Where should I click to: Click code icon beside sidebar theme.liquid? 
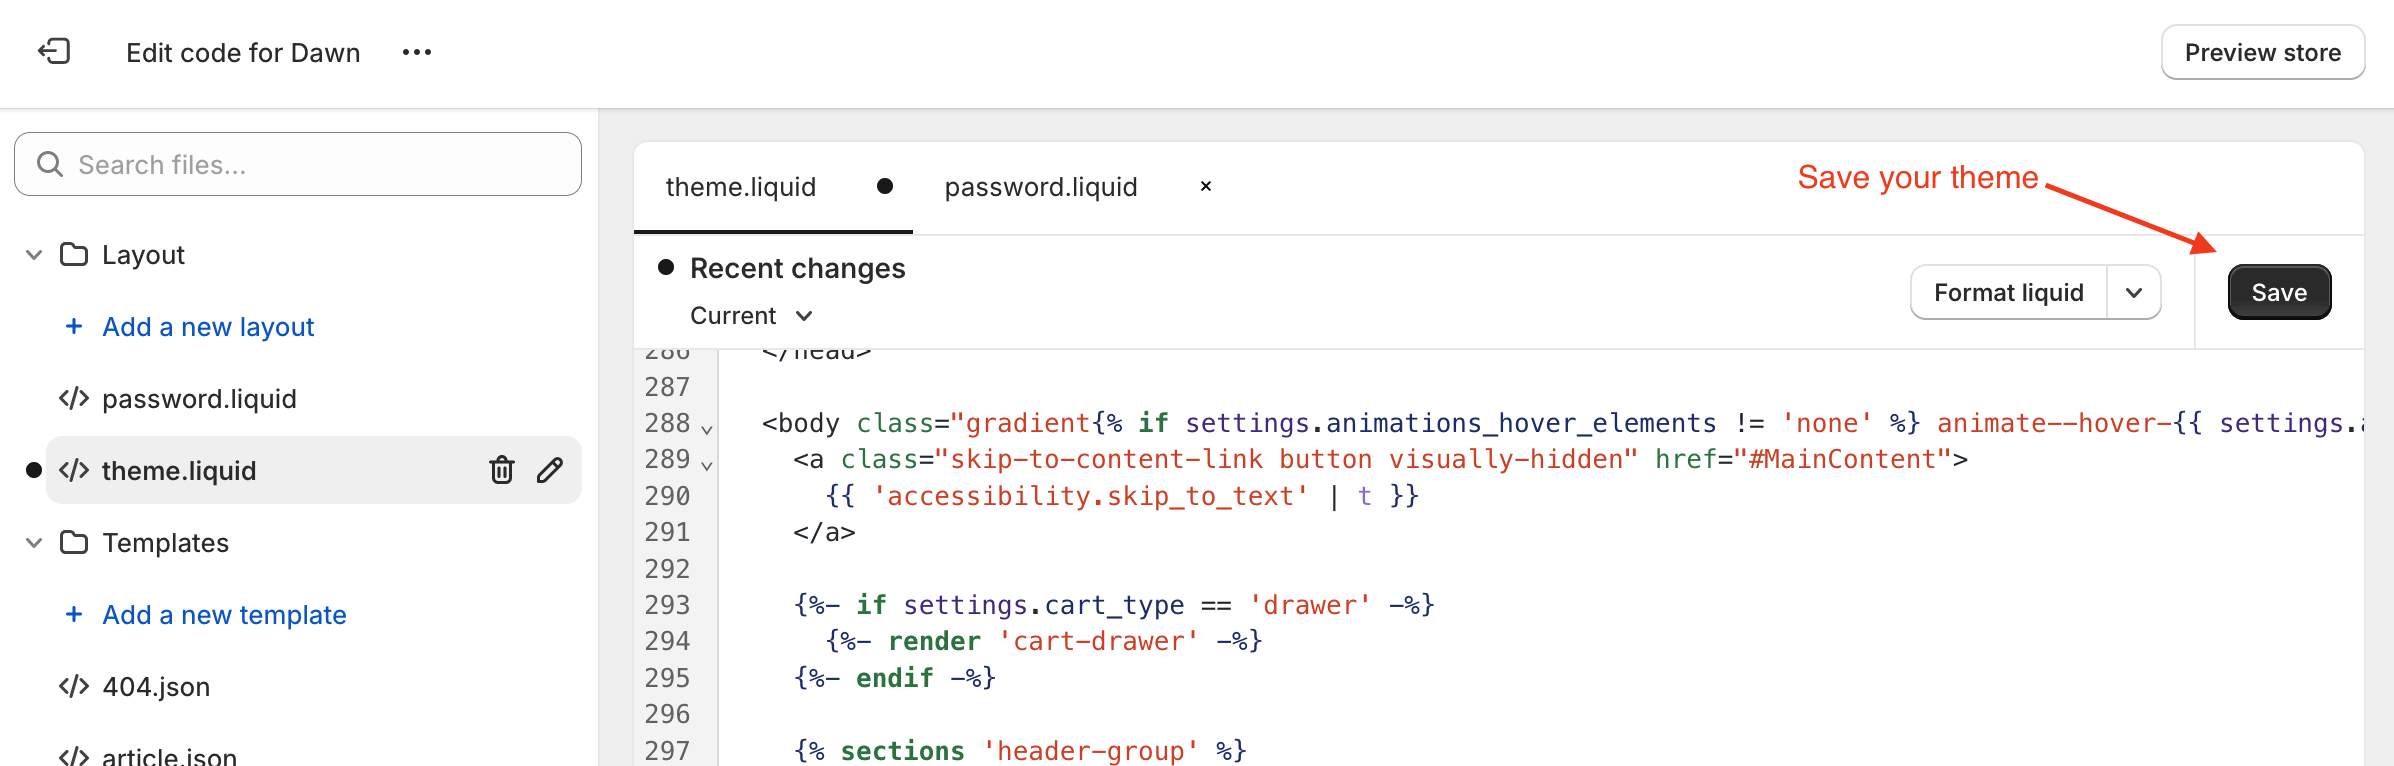pos(74,470)
